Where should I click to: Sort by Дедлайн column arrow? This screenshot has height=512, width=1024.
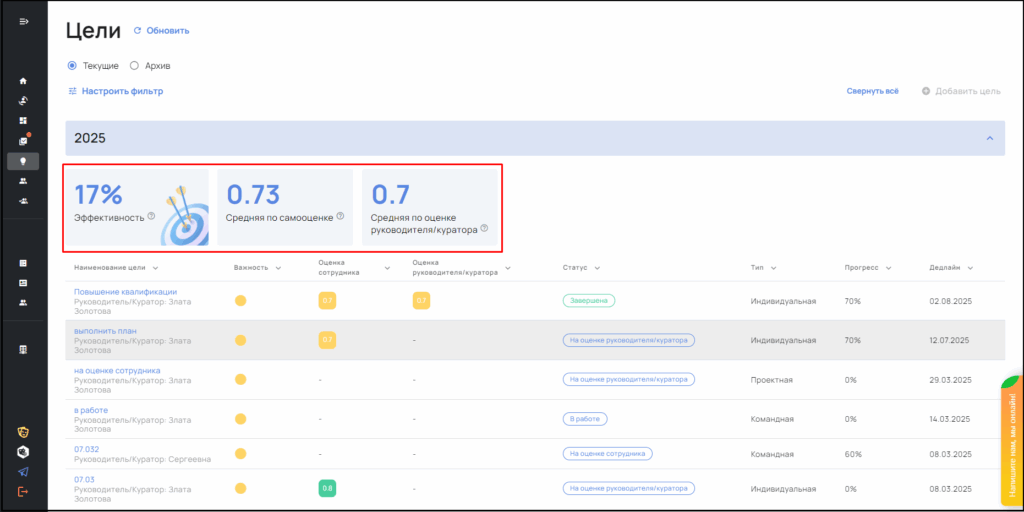click(x=970, y=268)
